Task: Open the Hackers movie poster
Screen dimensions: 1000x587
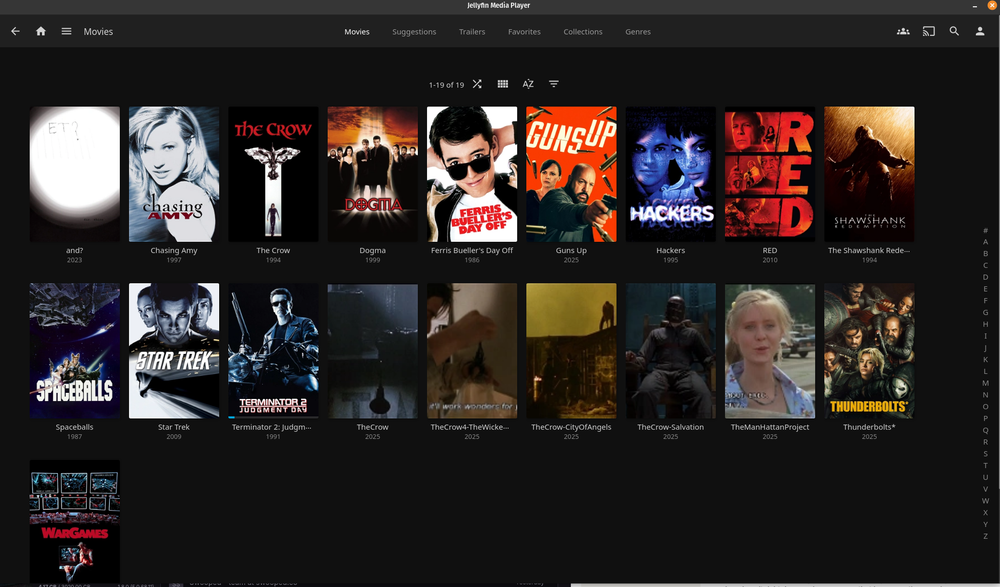Action: pos(670,174)
